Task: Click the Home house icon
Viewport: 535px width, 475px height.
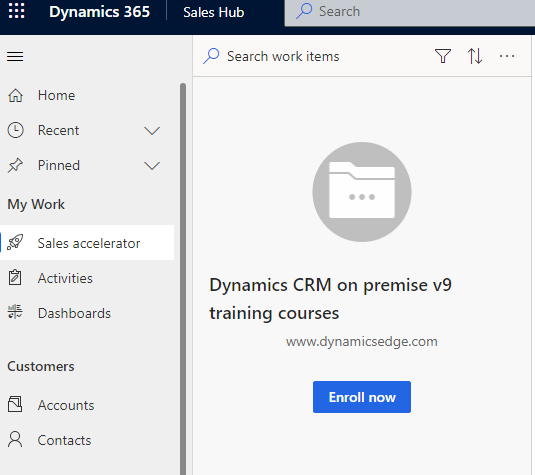Action: click(15, 95)
